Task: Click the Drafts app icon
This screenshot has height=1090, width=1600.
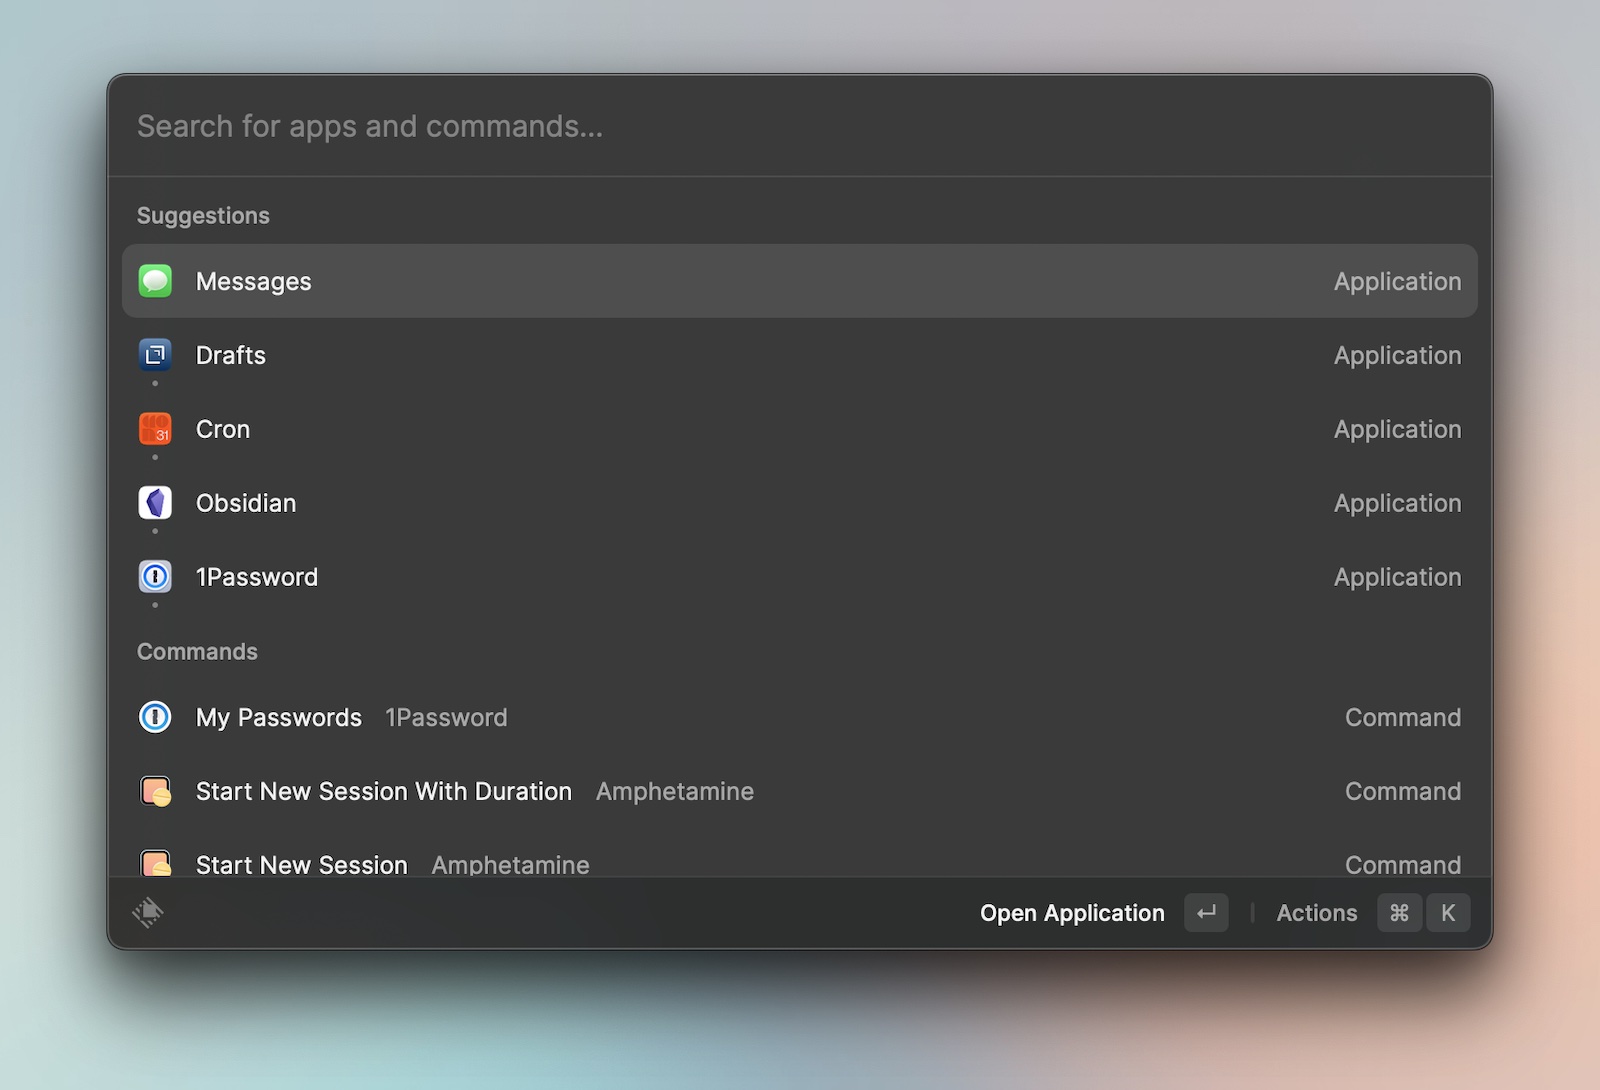Action: tap(155, 355)
